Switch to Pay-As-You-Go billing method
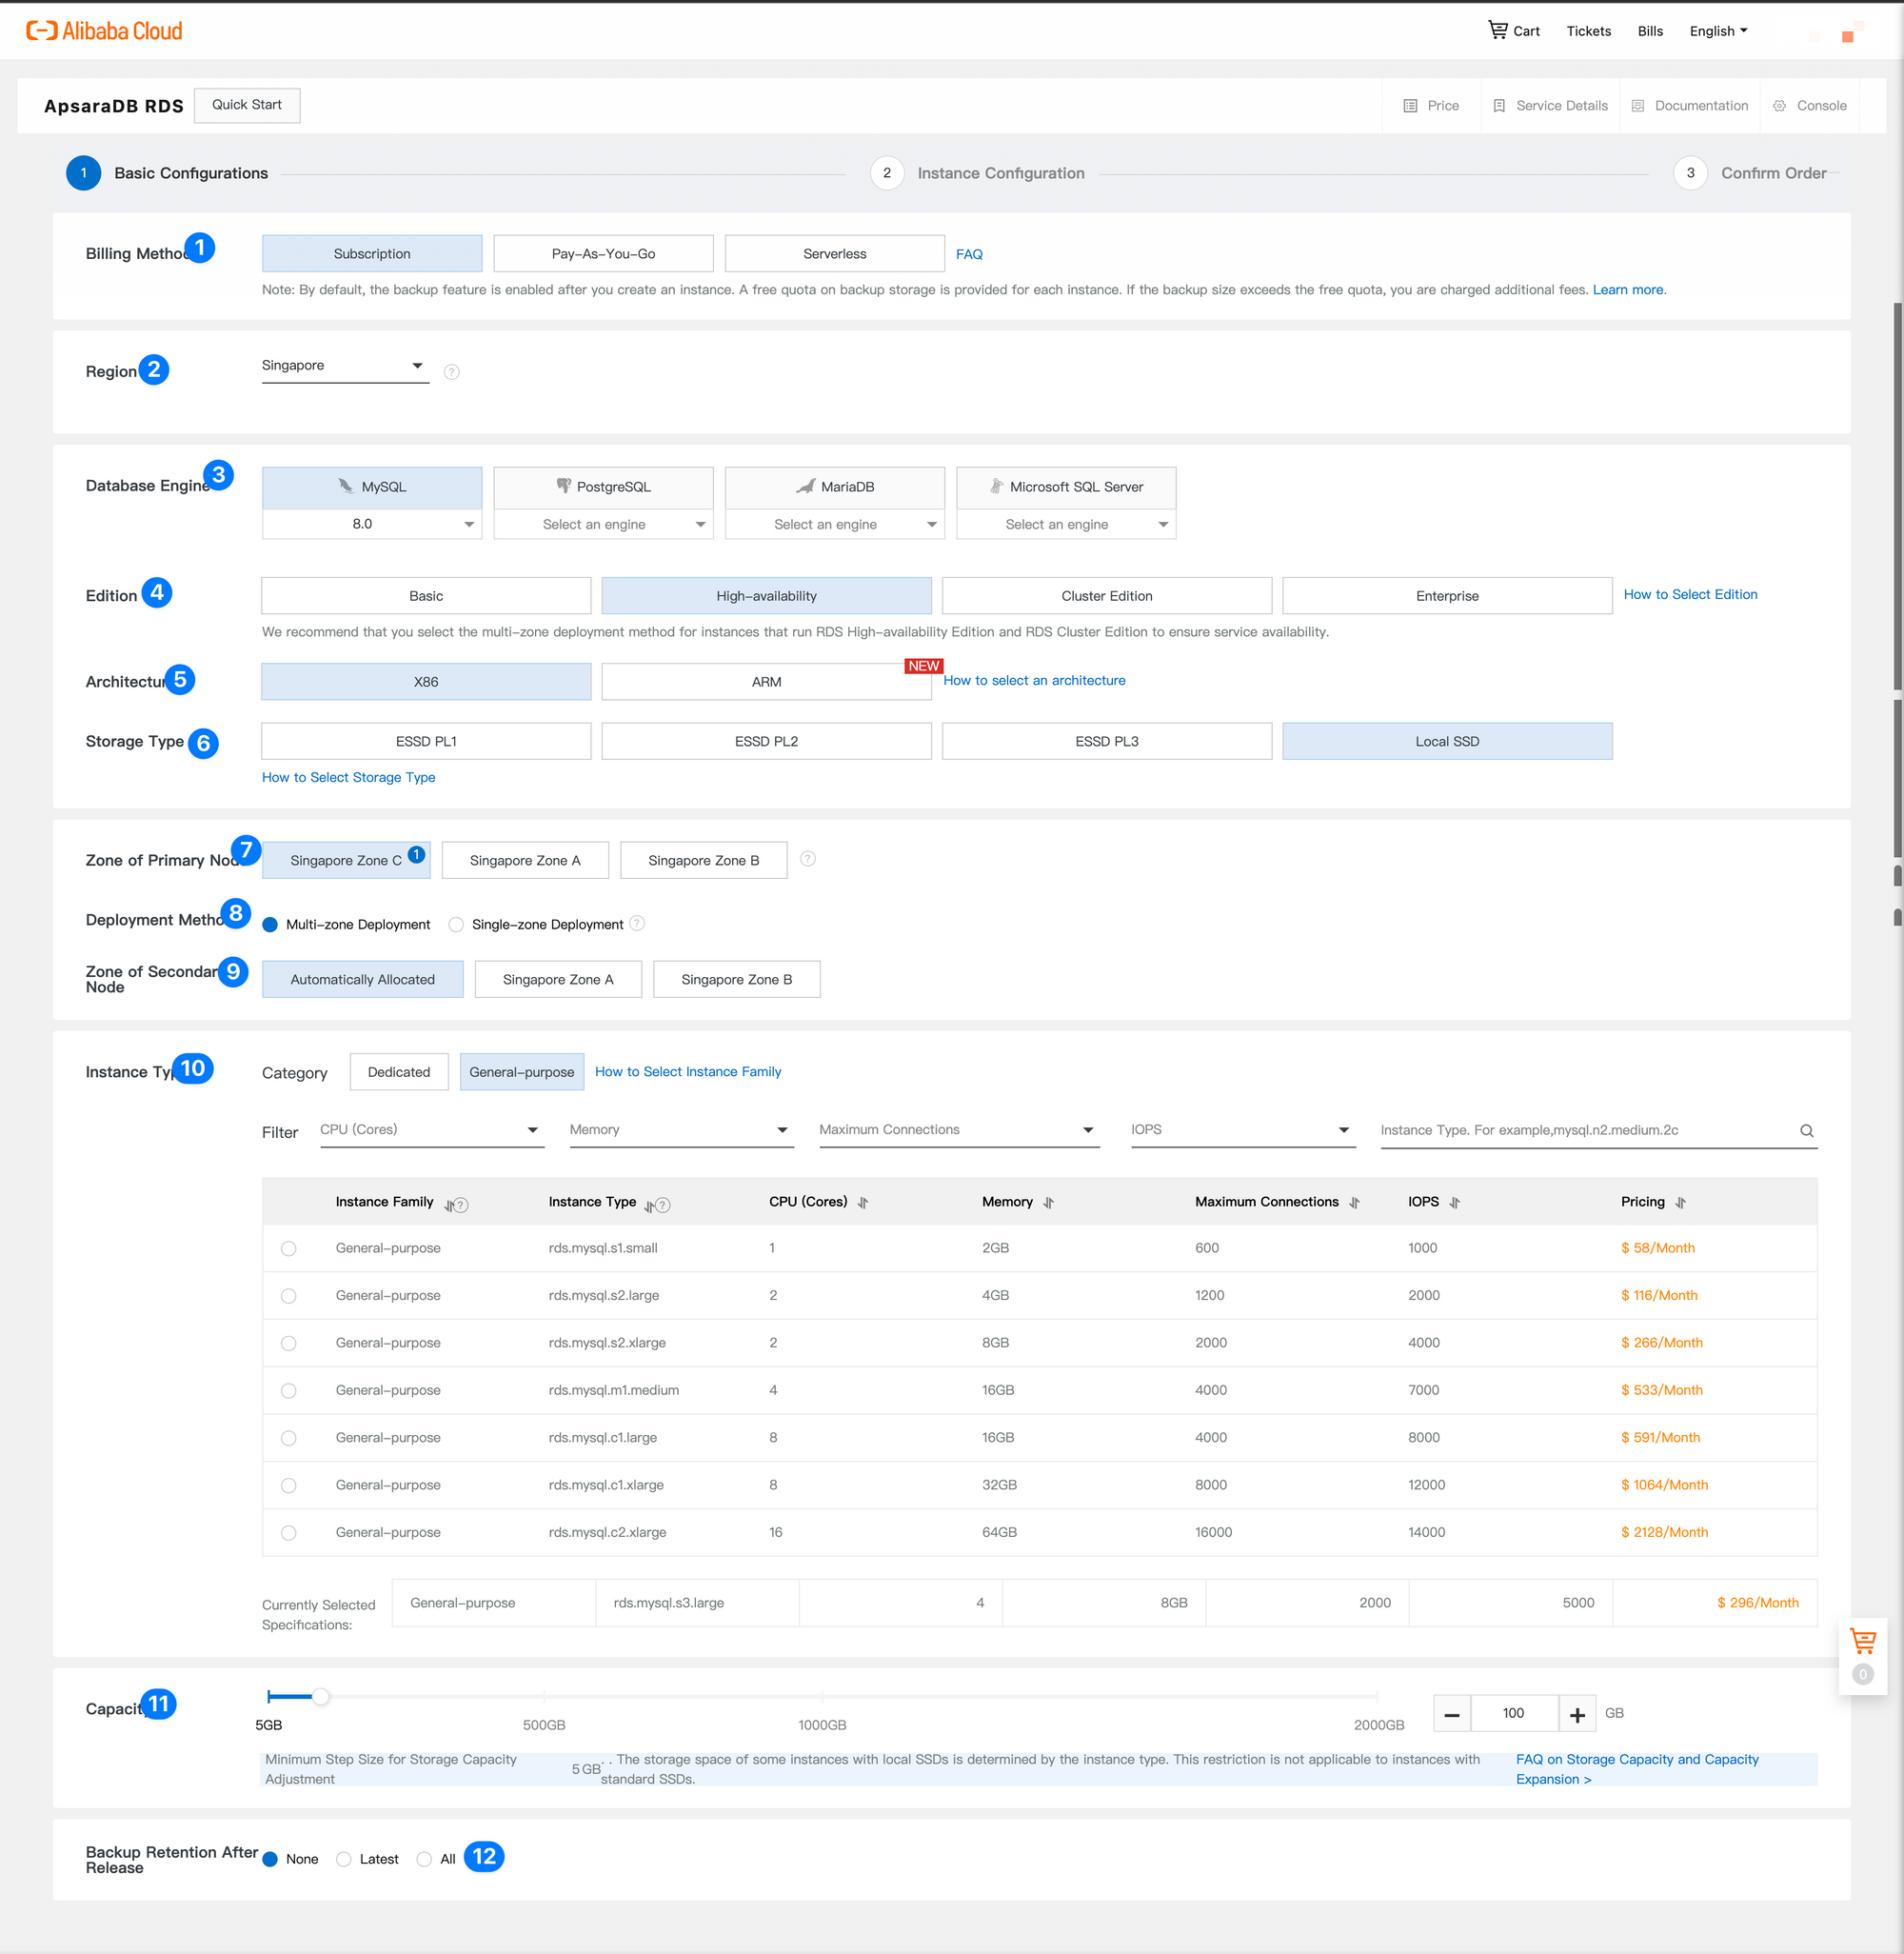Screen dimensions: 1904x1954 click(603, 254)
